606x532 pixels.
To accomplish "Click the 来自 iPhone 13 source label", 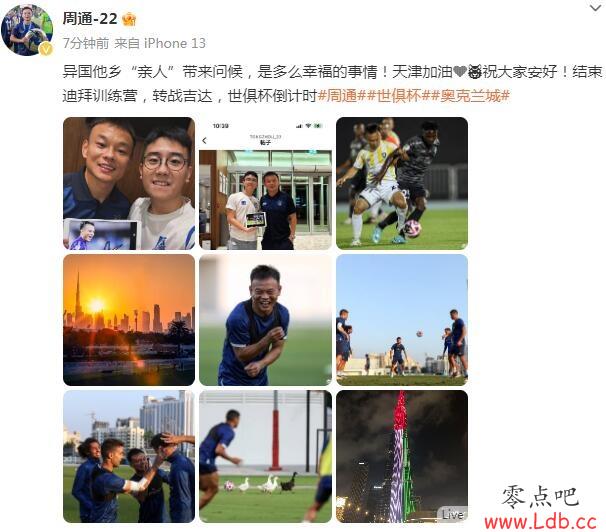I will click(x=160, y=43).
